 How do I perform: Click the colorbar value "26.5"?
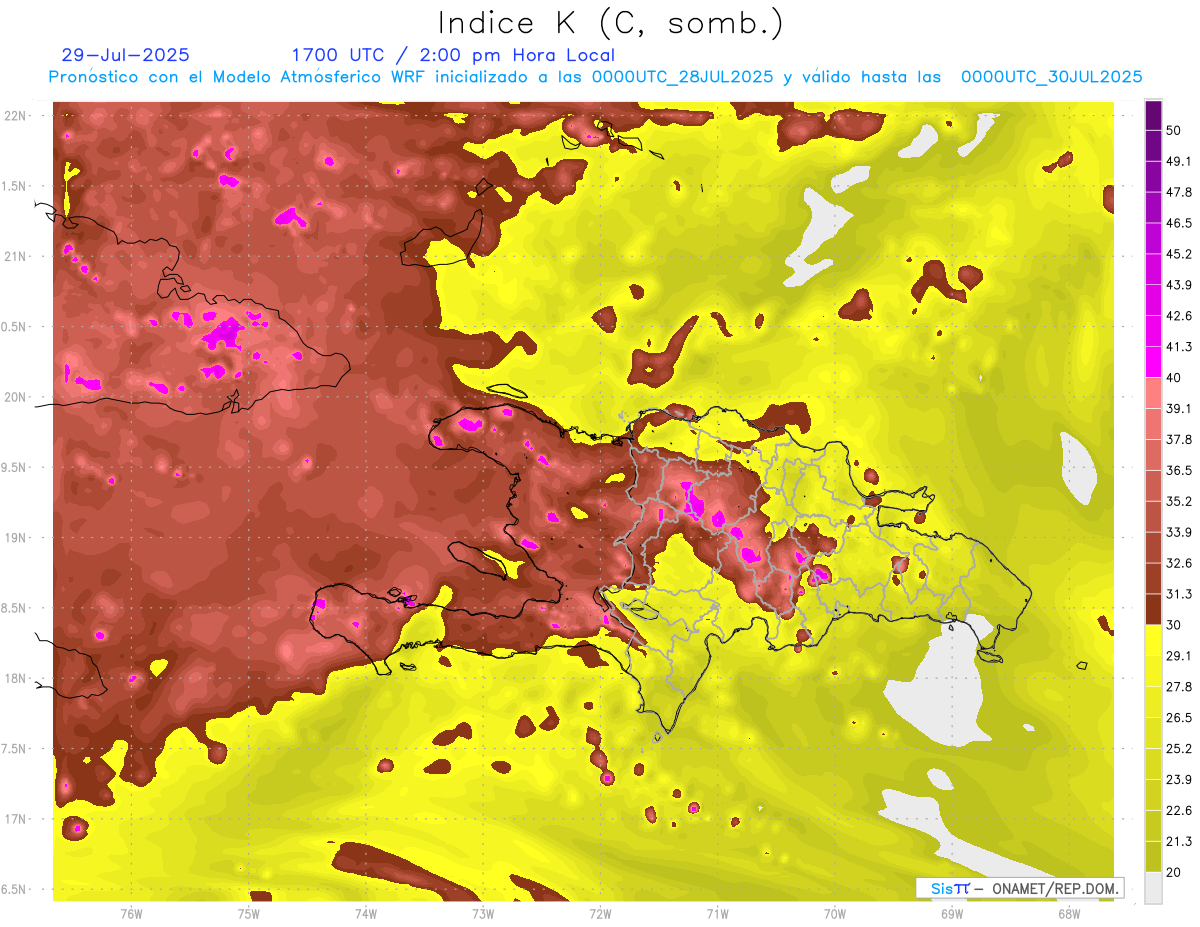click(x=1179, y=718)
